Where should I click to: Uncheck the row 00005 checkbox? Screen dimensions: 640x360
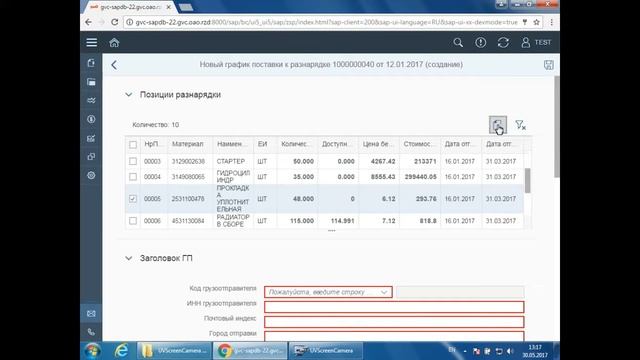coord(133,199)
